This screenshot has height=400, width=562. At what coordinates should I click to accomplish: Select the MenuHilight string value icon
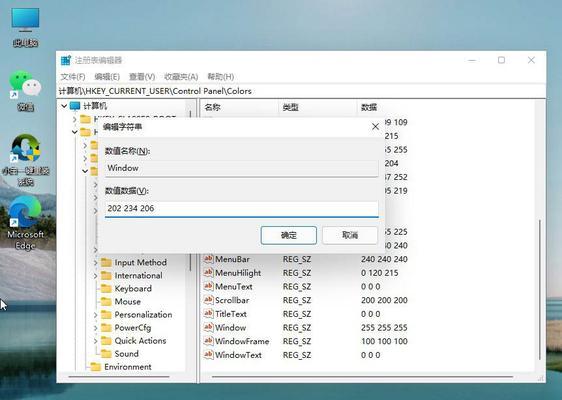(208, 272)
